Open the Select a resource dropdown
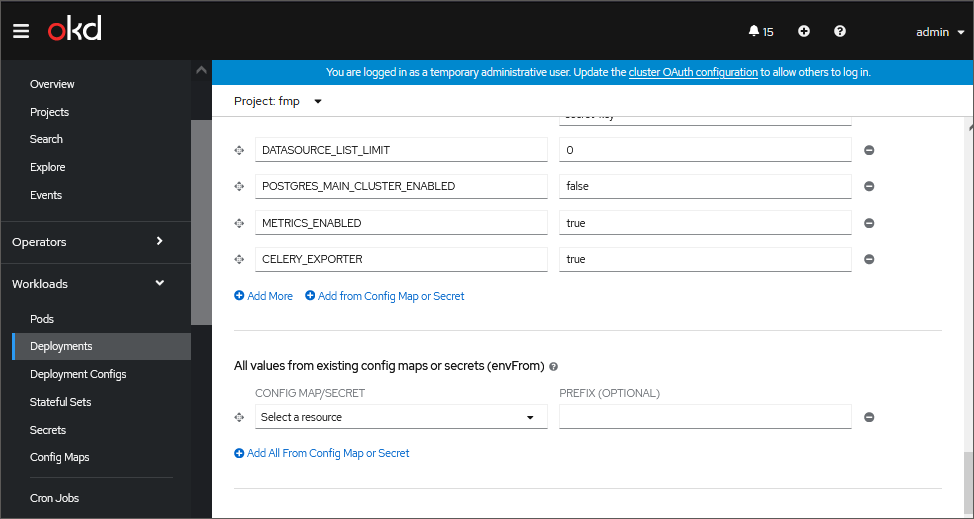Screen dimensions: 974x519 point(400,417)
